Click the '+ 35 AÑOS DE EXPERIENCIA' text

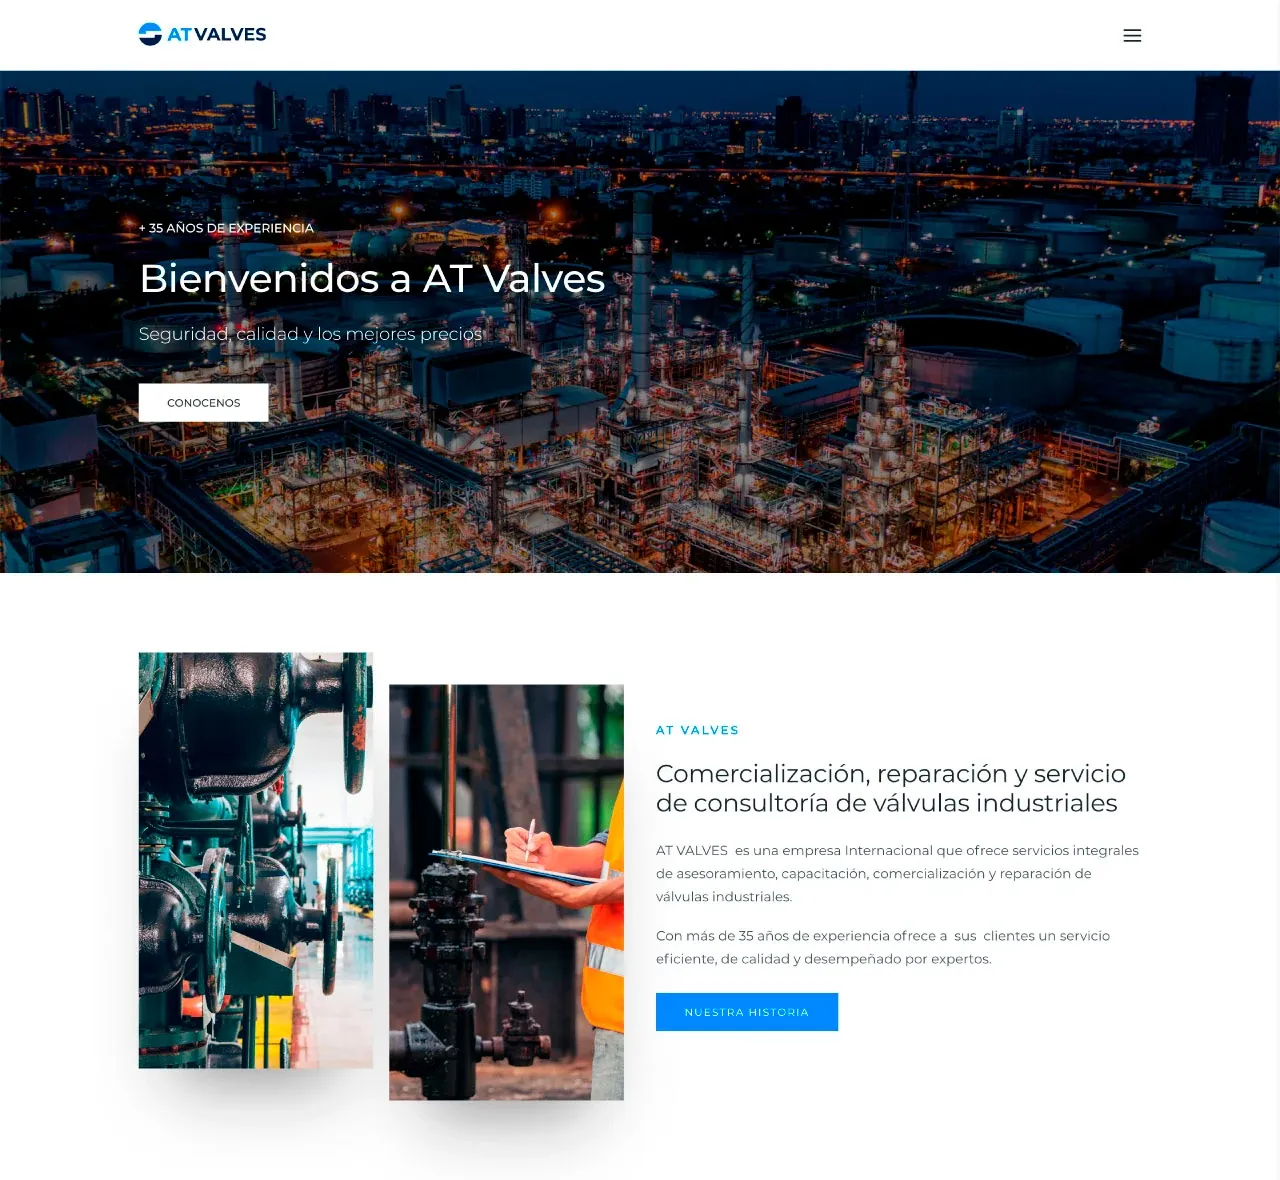[x=226, y=228]
